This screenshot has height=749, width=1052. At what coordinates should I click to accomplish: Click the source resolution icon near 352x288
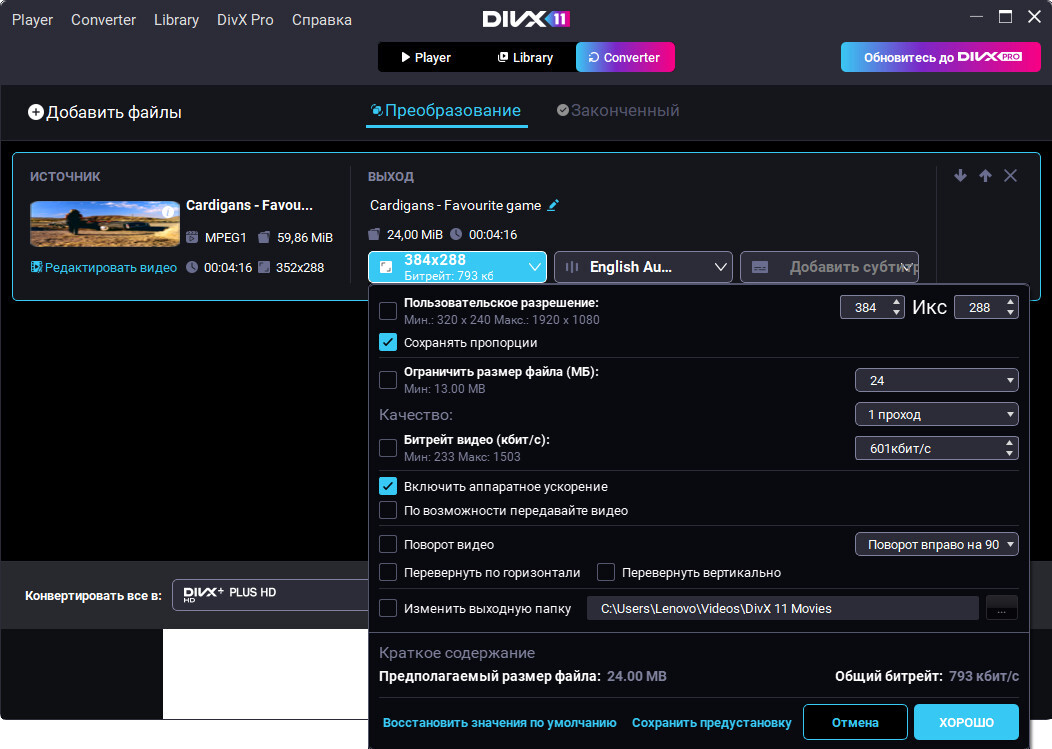pos(264,267)
